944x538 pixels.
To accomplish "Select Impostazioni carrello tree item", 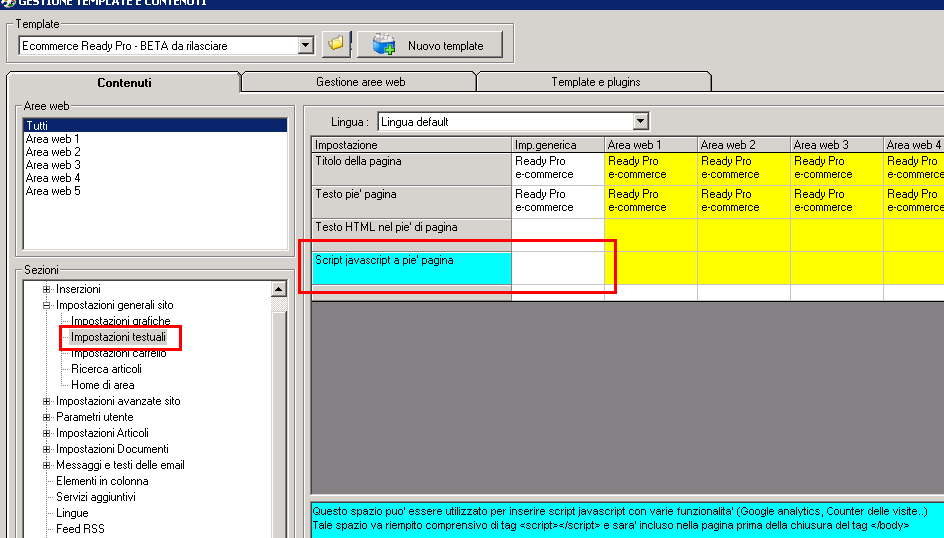I will point(119,353).
